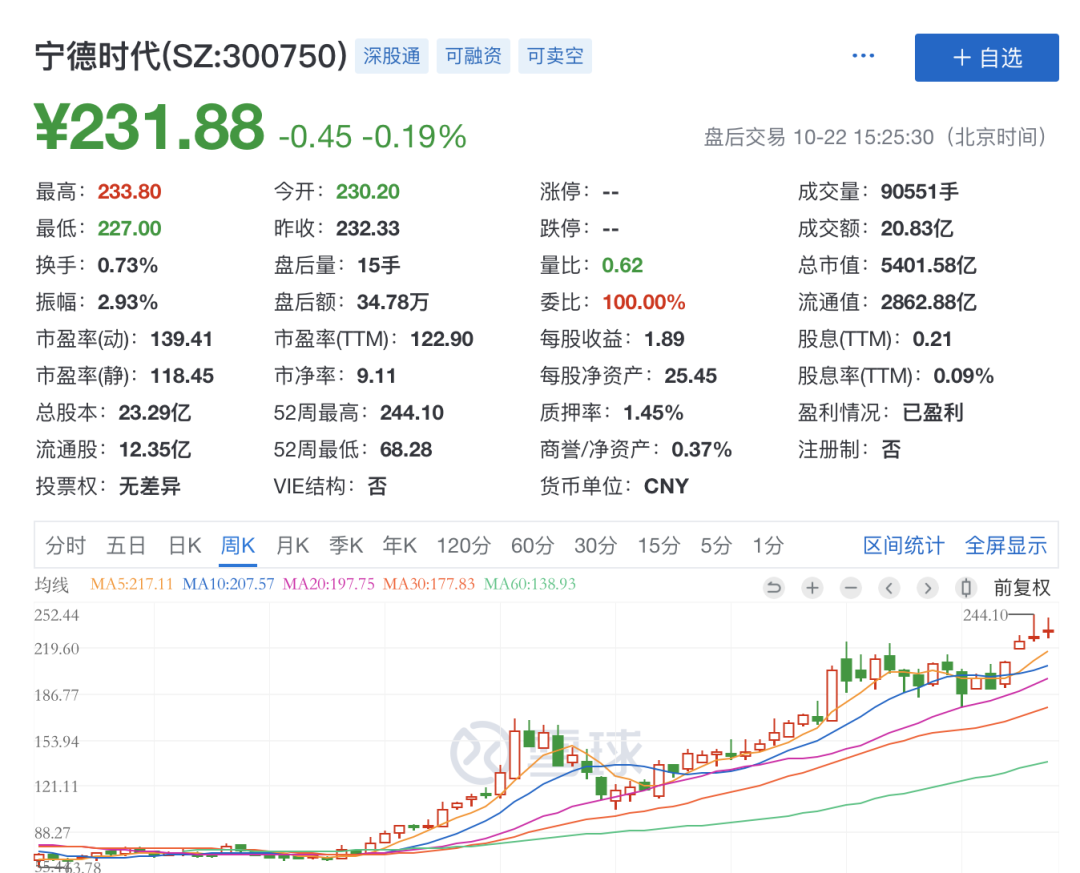This screenshot has width=1080, height=873.
Task: Click the 流通值 value 2862.88亿
Action: [x=928, y=302]
